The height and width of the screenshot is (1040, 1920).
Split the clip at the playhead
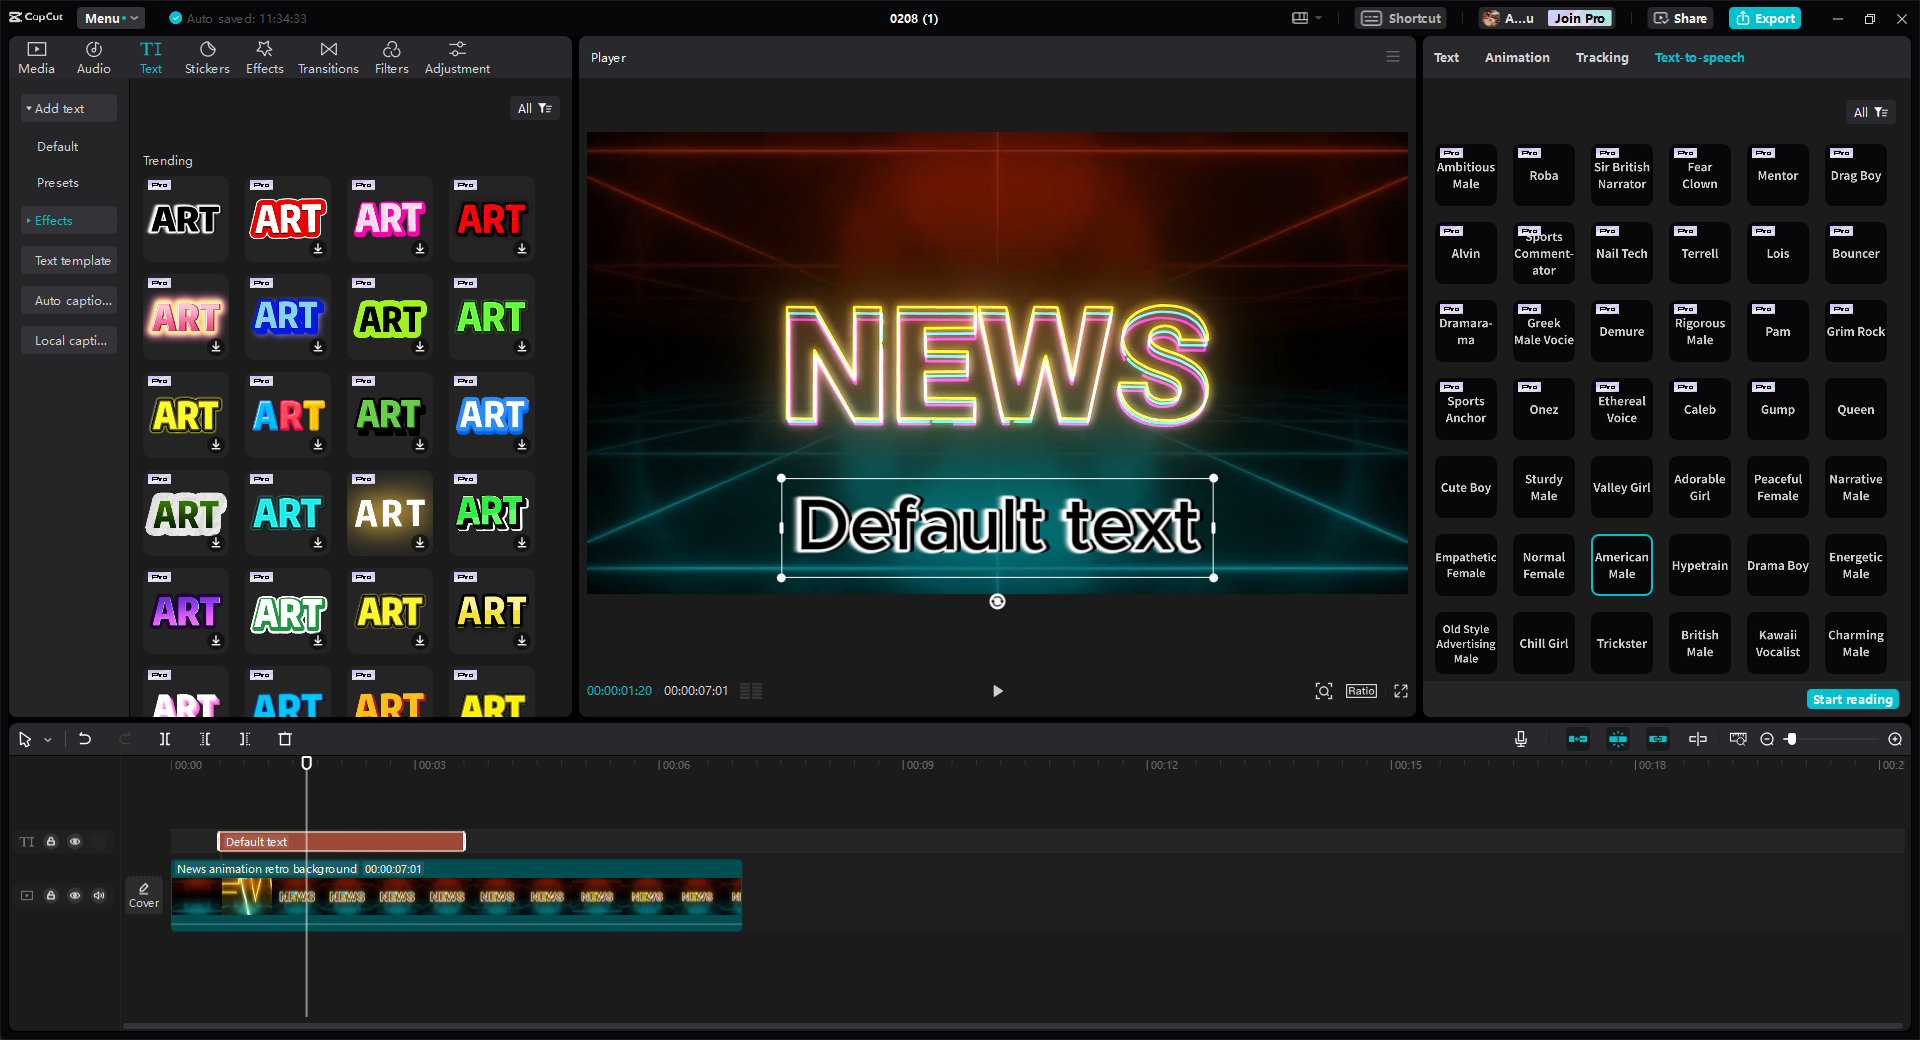click(164, 739)
